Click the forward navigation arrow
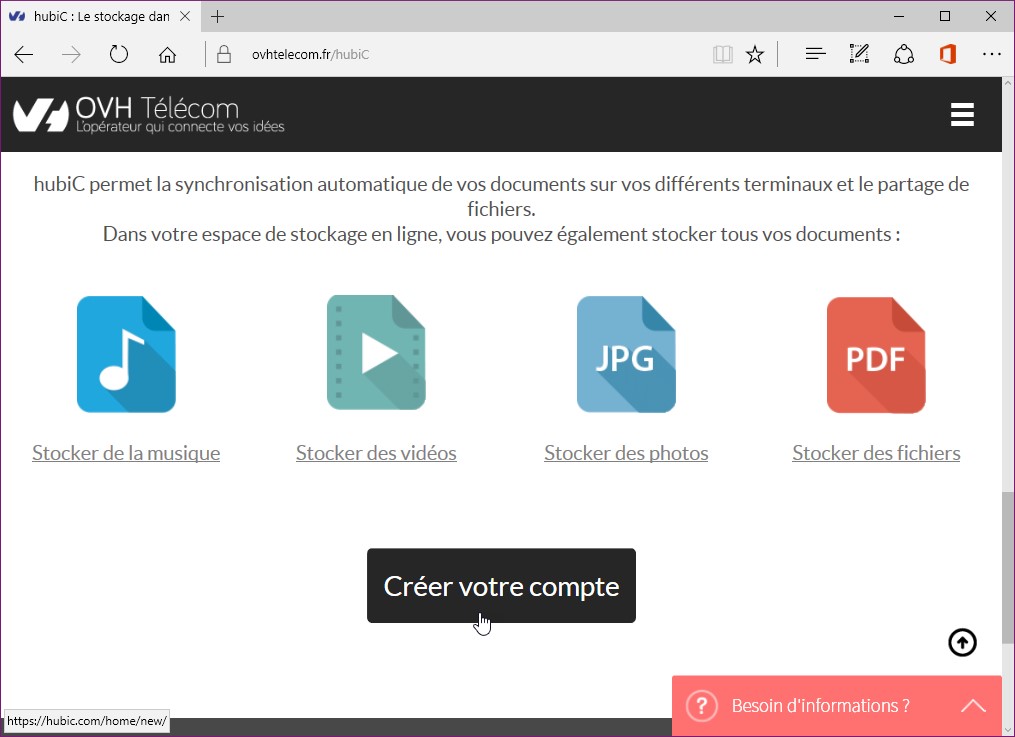The image size is (1015, 737). coord(71,55)
